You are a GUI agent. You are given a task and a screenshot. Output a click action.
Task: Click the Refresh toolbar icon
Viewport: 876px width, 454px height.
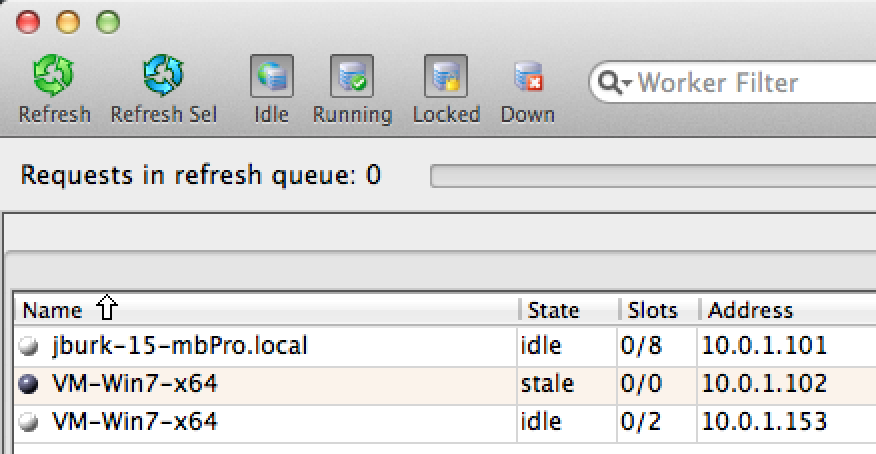tap(54, 76)
